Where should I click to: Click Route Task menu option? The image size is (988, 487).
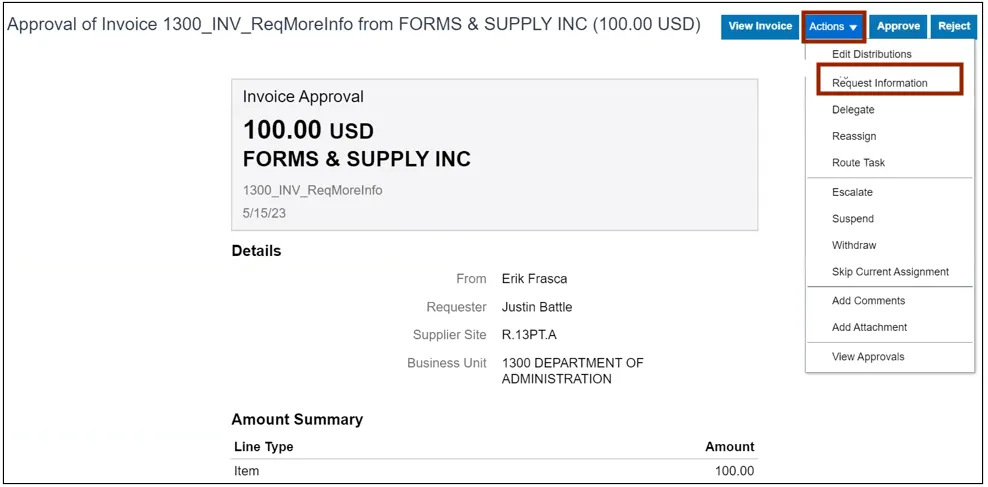858,163
